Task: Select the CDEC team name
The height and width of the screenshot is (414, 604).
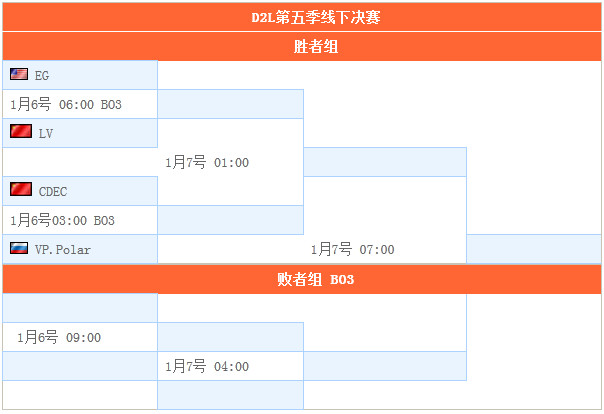Action: 53,191
